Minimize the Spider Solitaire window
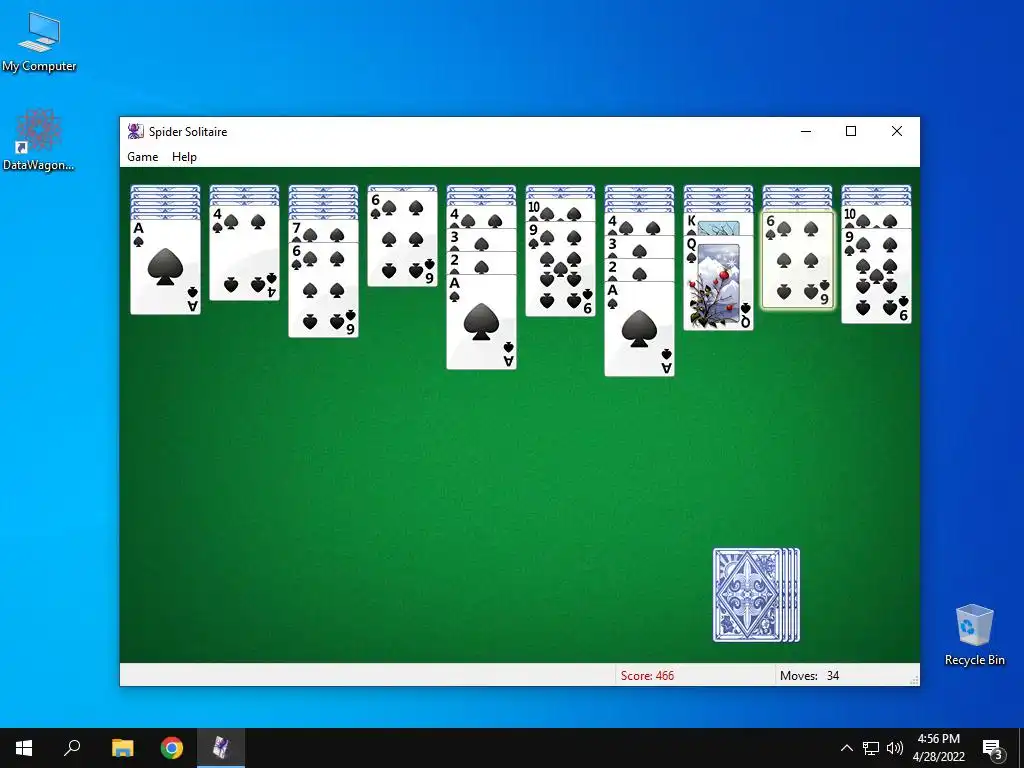The height and width of the screenshot is (768, 1024). pos(806,131)
